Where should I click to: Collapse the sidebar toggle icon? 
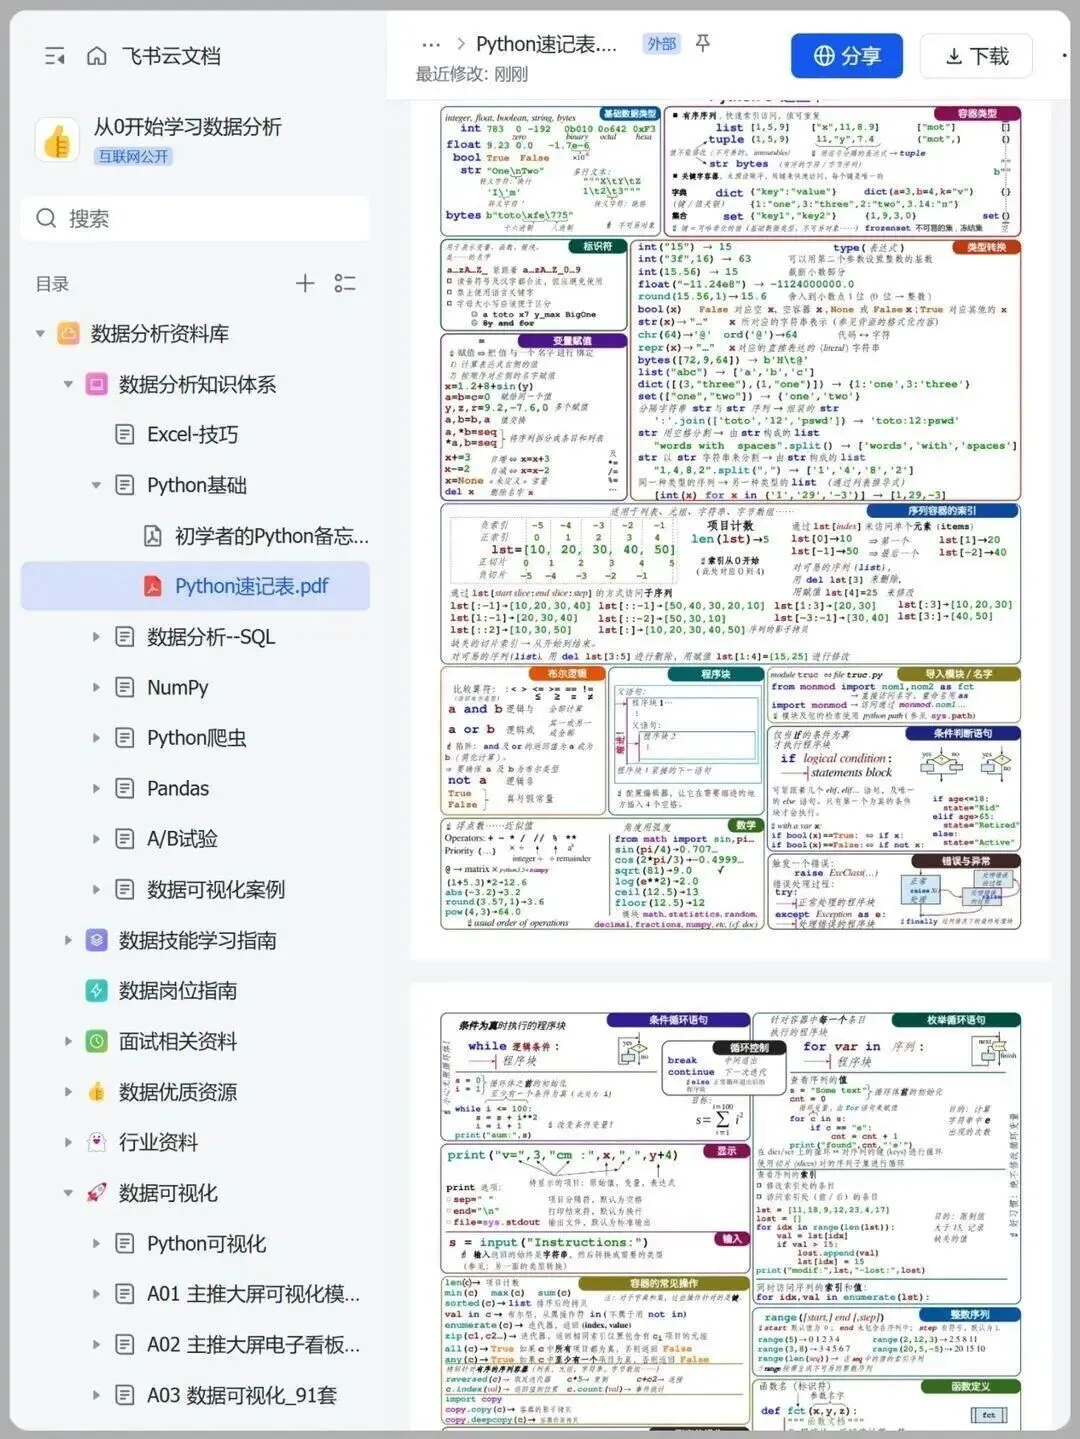coord(55,56)
